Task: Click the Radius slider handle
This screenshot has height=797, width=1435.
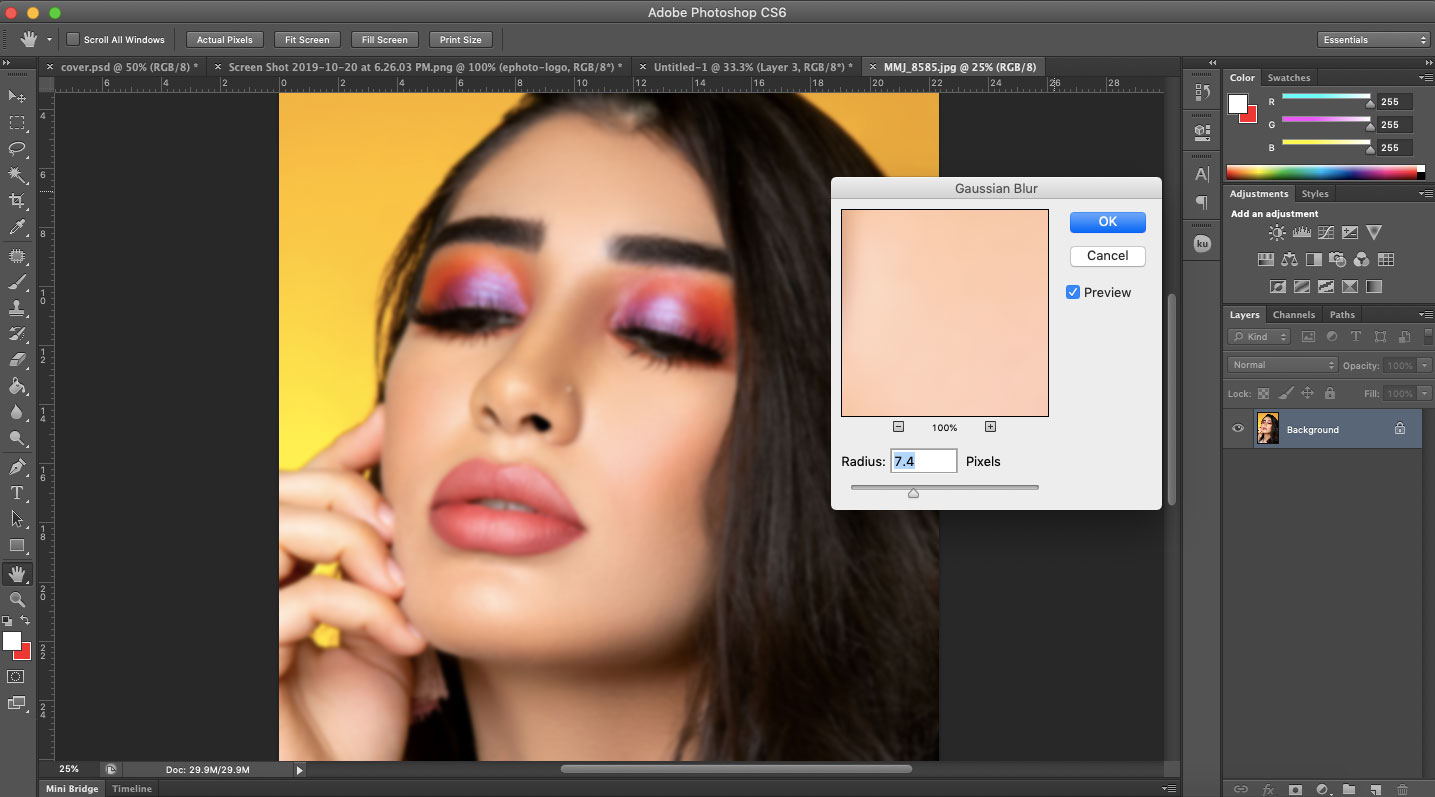Action: [913, 492]
